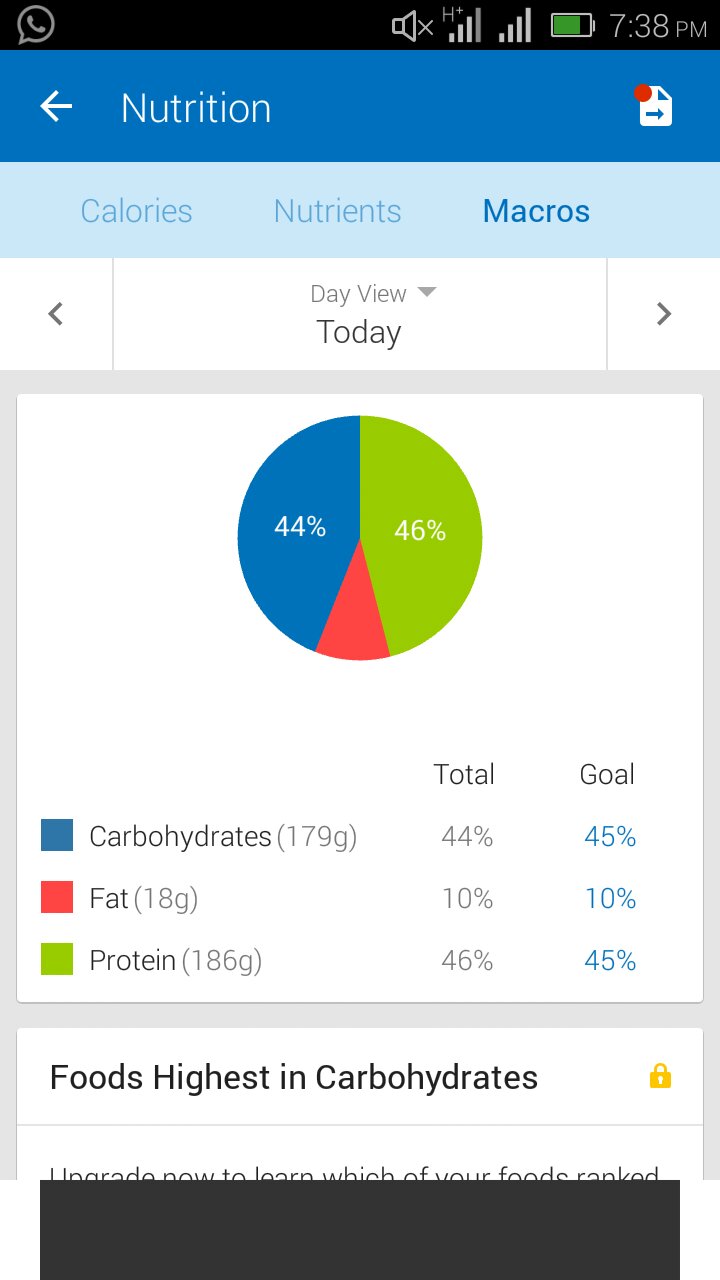
Task: Tap the battery icon in status bar
Action: click(x=572, y=25)
